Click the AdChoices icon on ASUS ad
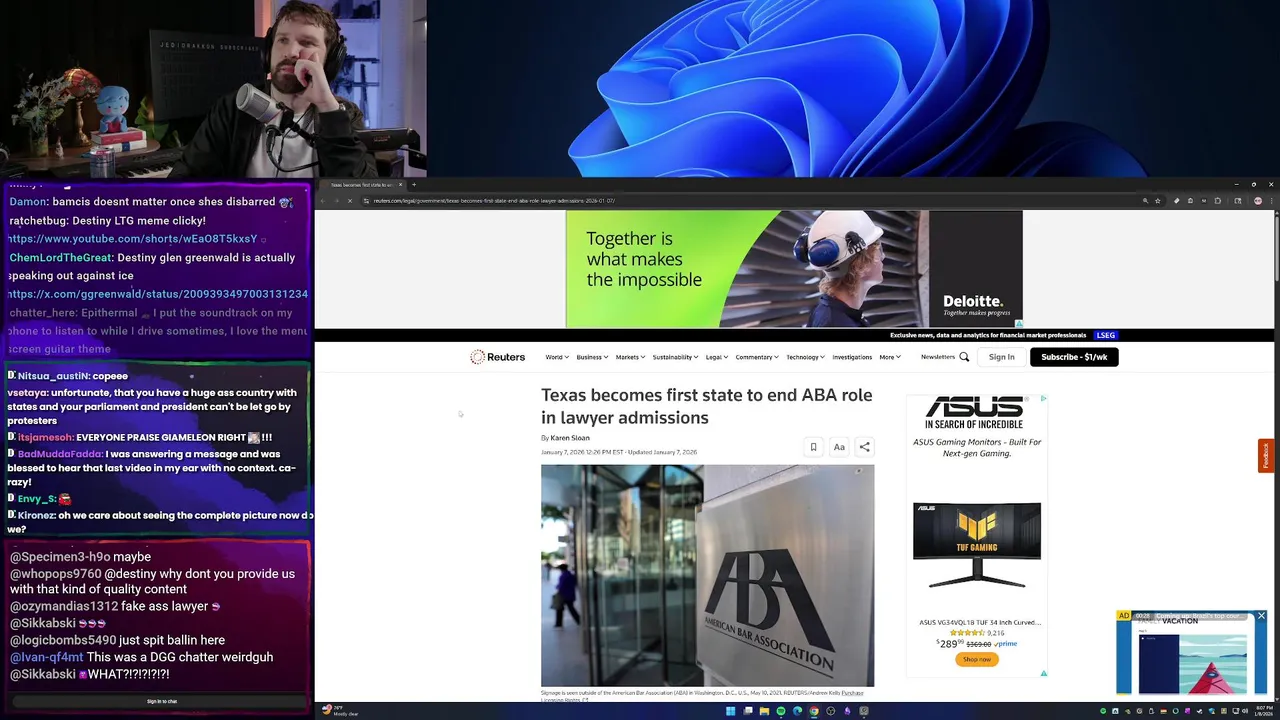 pyautogui.click(x=1043, y=398)
